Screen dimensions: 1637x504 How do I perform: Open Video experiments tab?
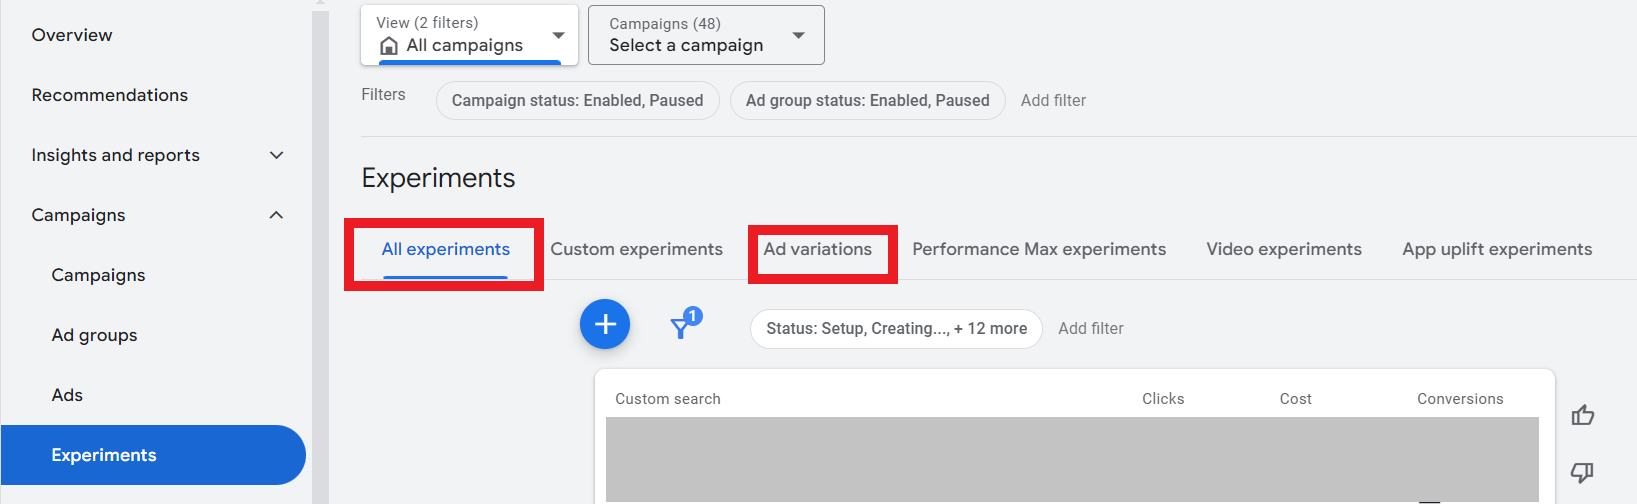(1284, 250)
